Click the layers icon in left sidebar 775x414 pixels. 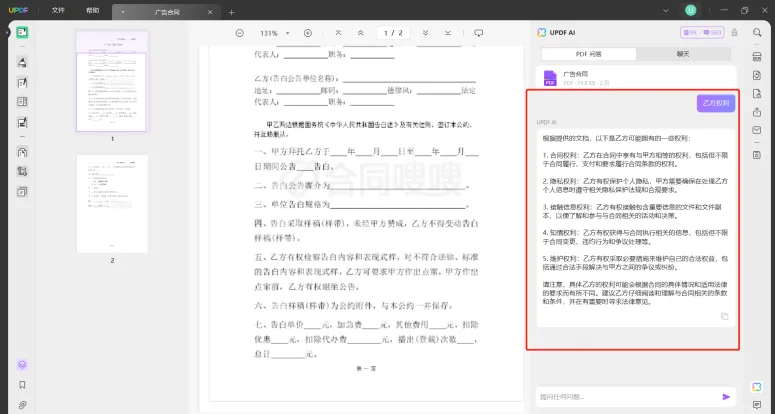pyautogui.click(x=21, y=365)
